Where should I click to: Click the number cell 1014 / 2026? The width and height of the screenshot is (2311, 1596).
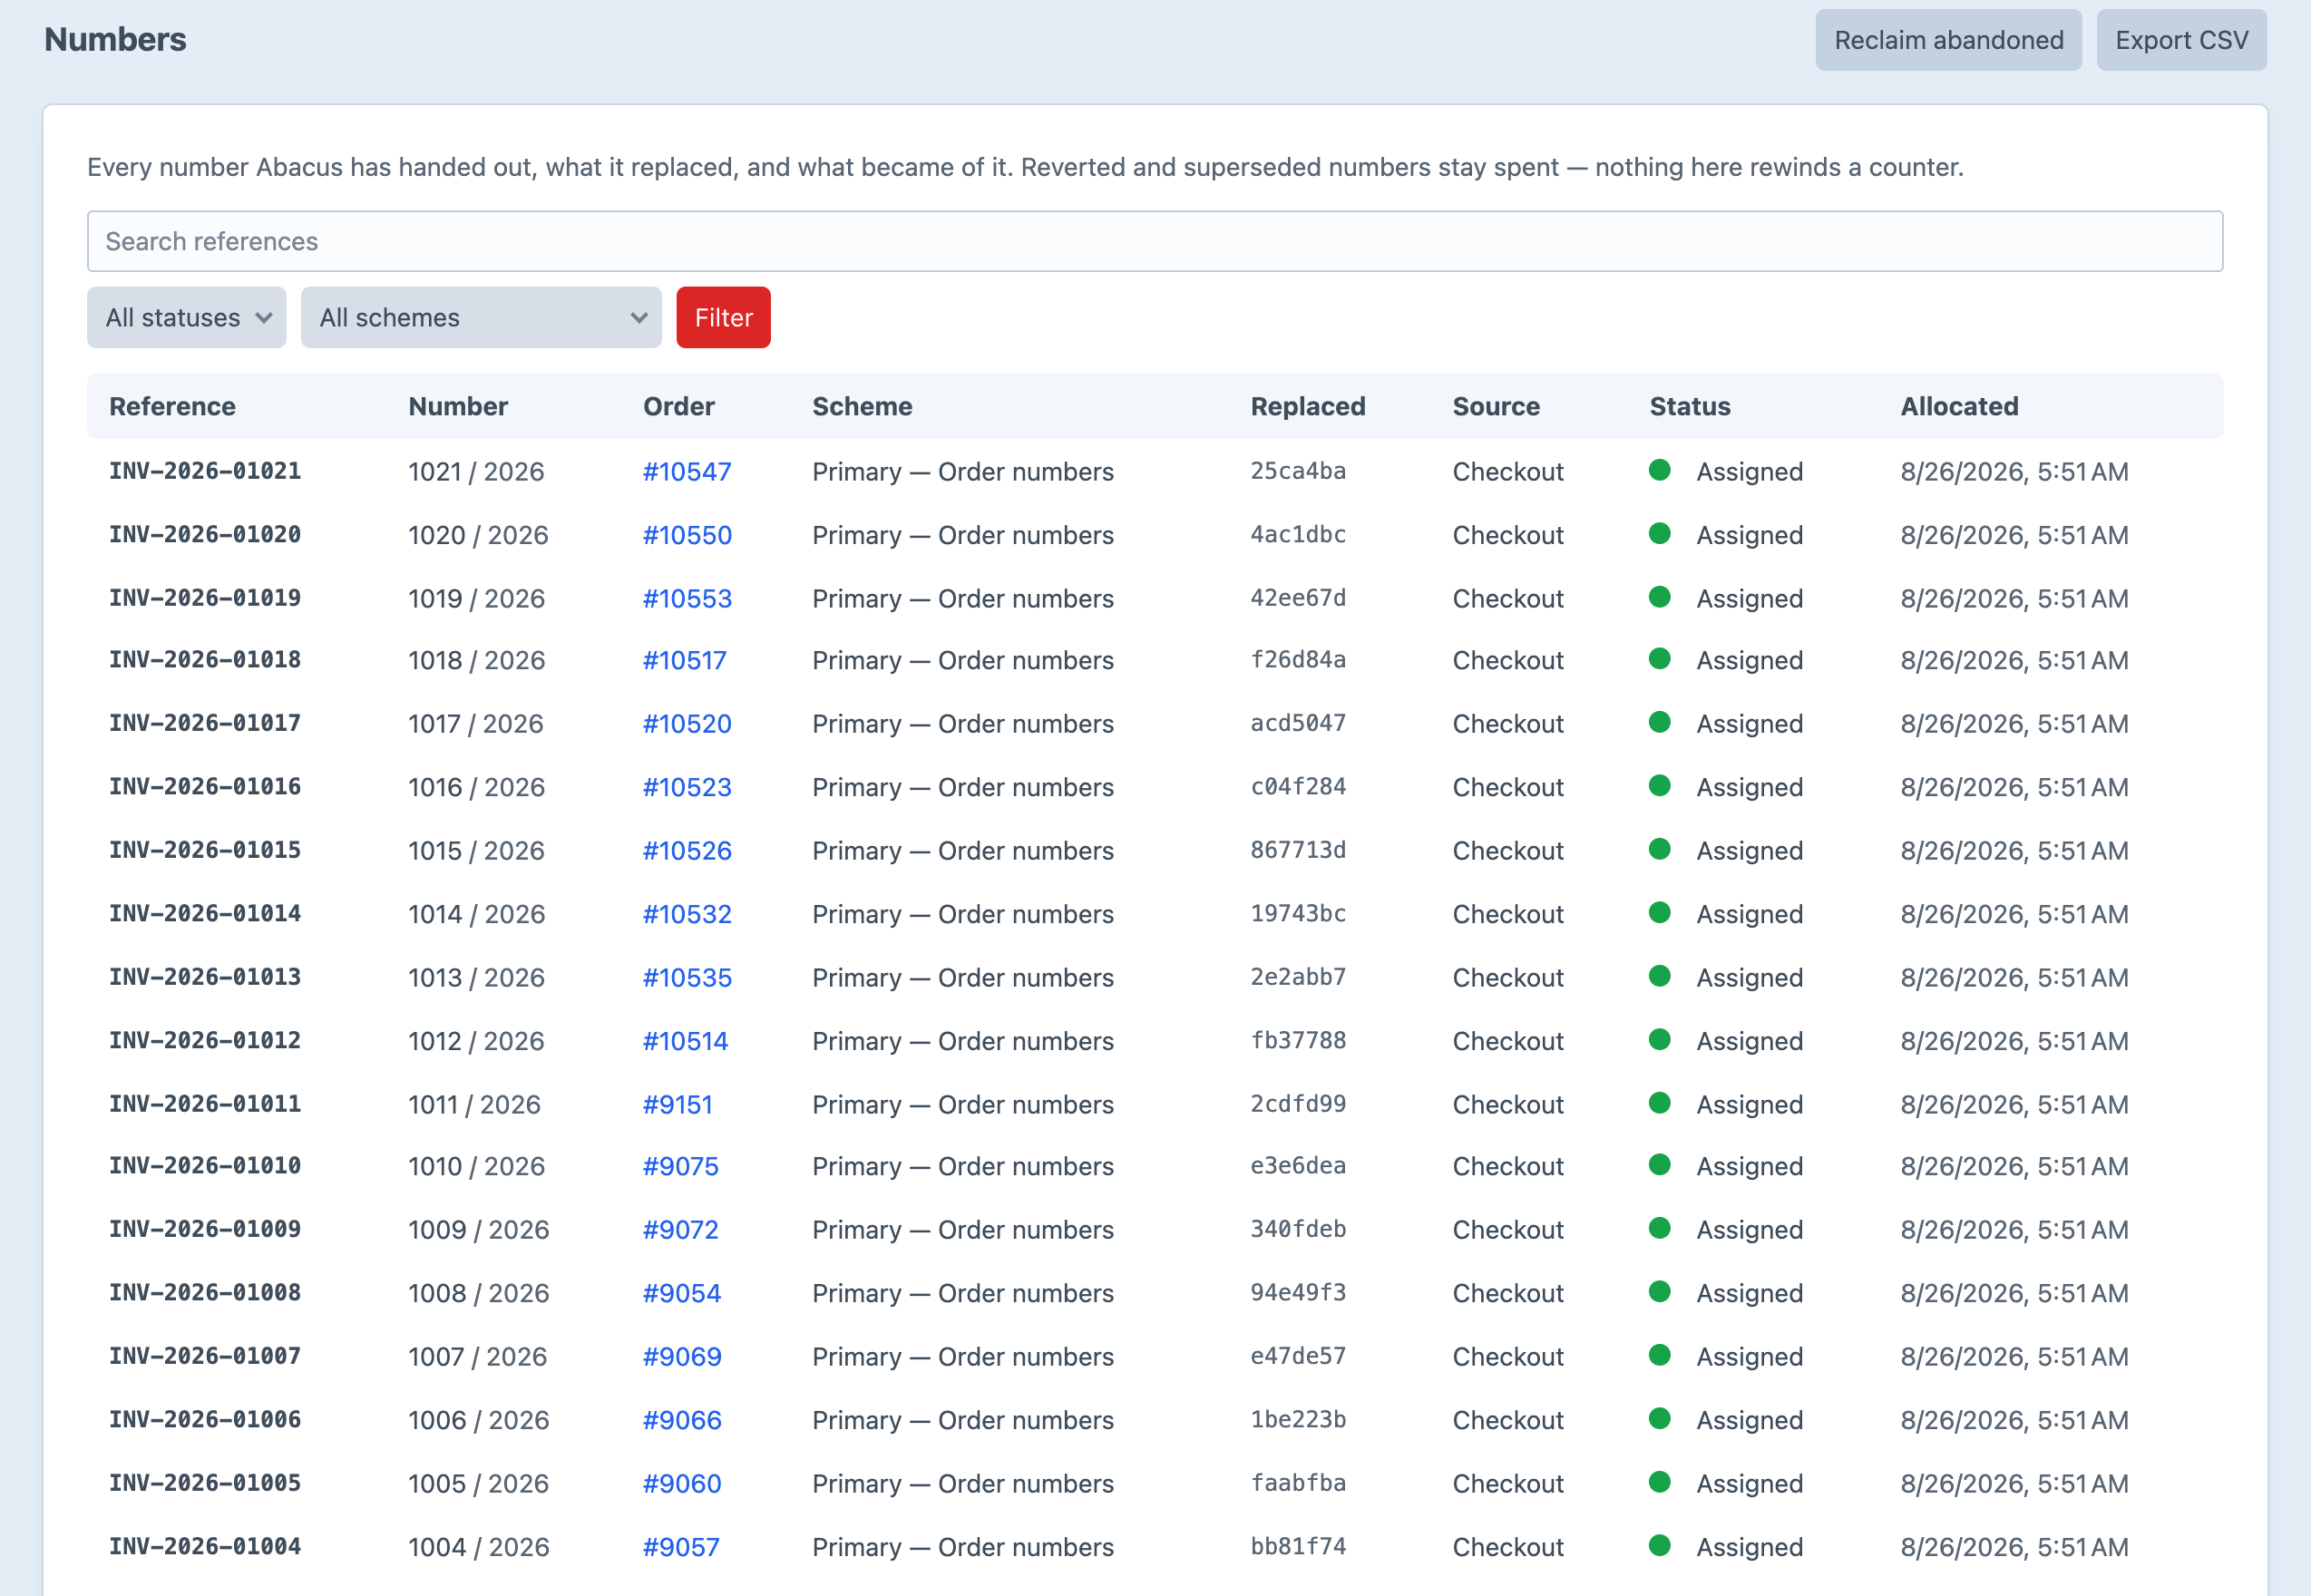click(477, 915)
